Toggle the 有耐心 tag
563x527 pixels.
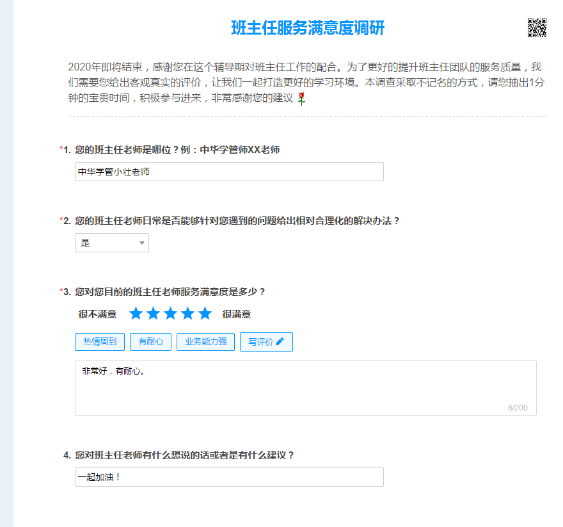point(151,342)
